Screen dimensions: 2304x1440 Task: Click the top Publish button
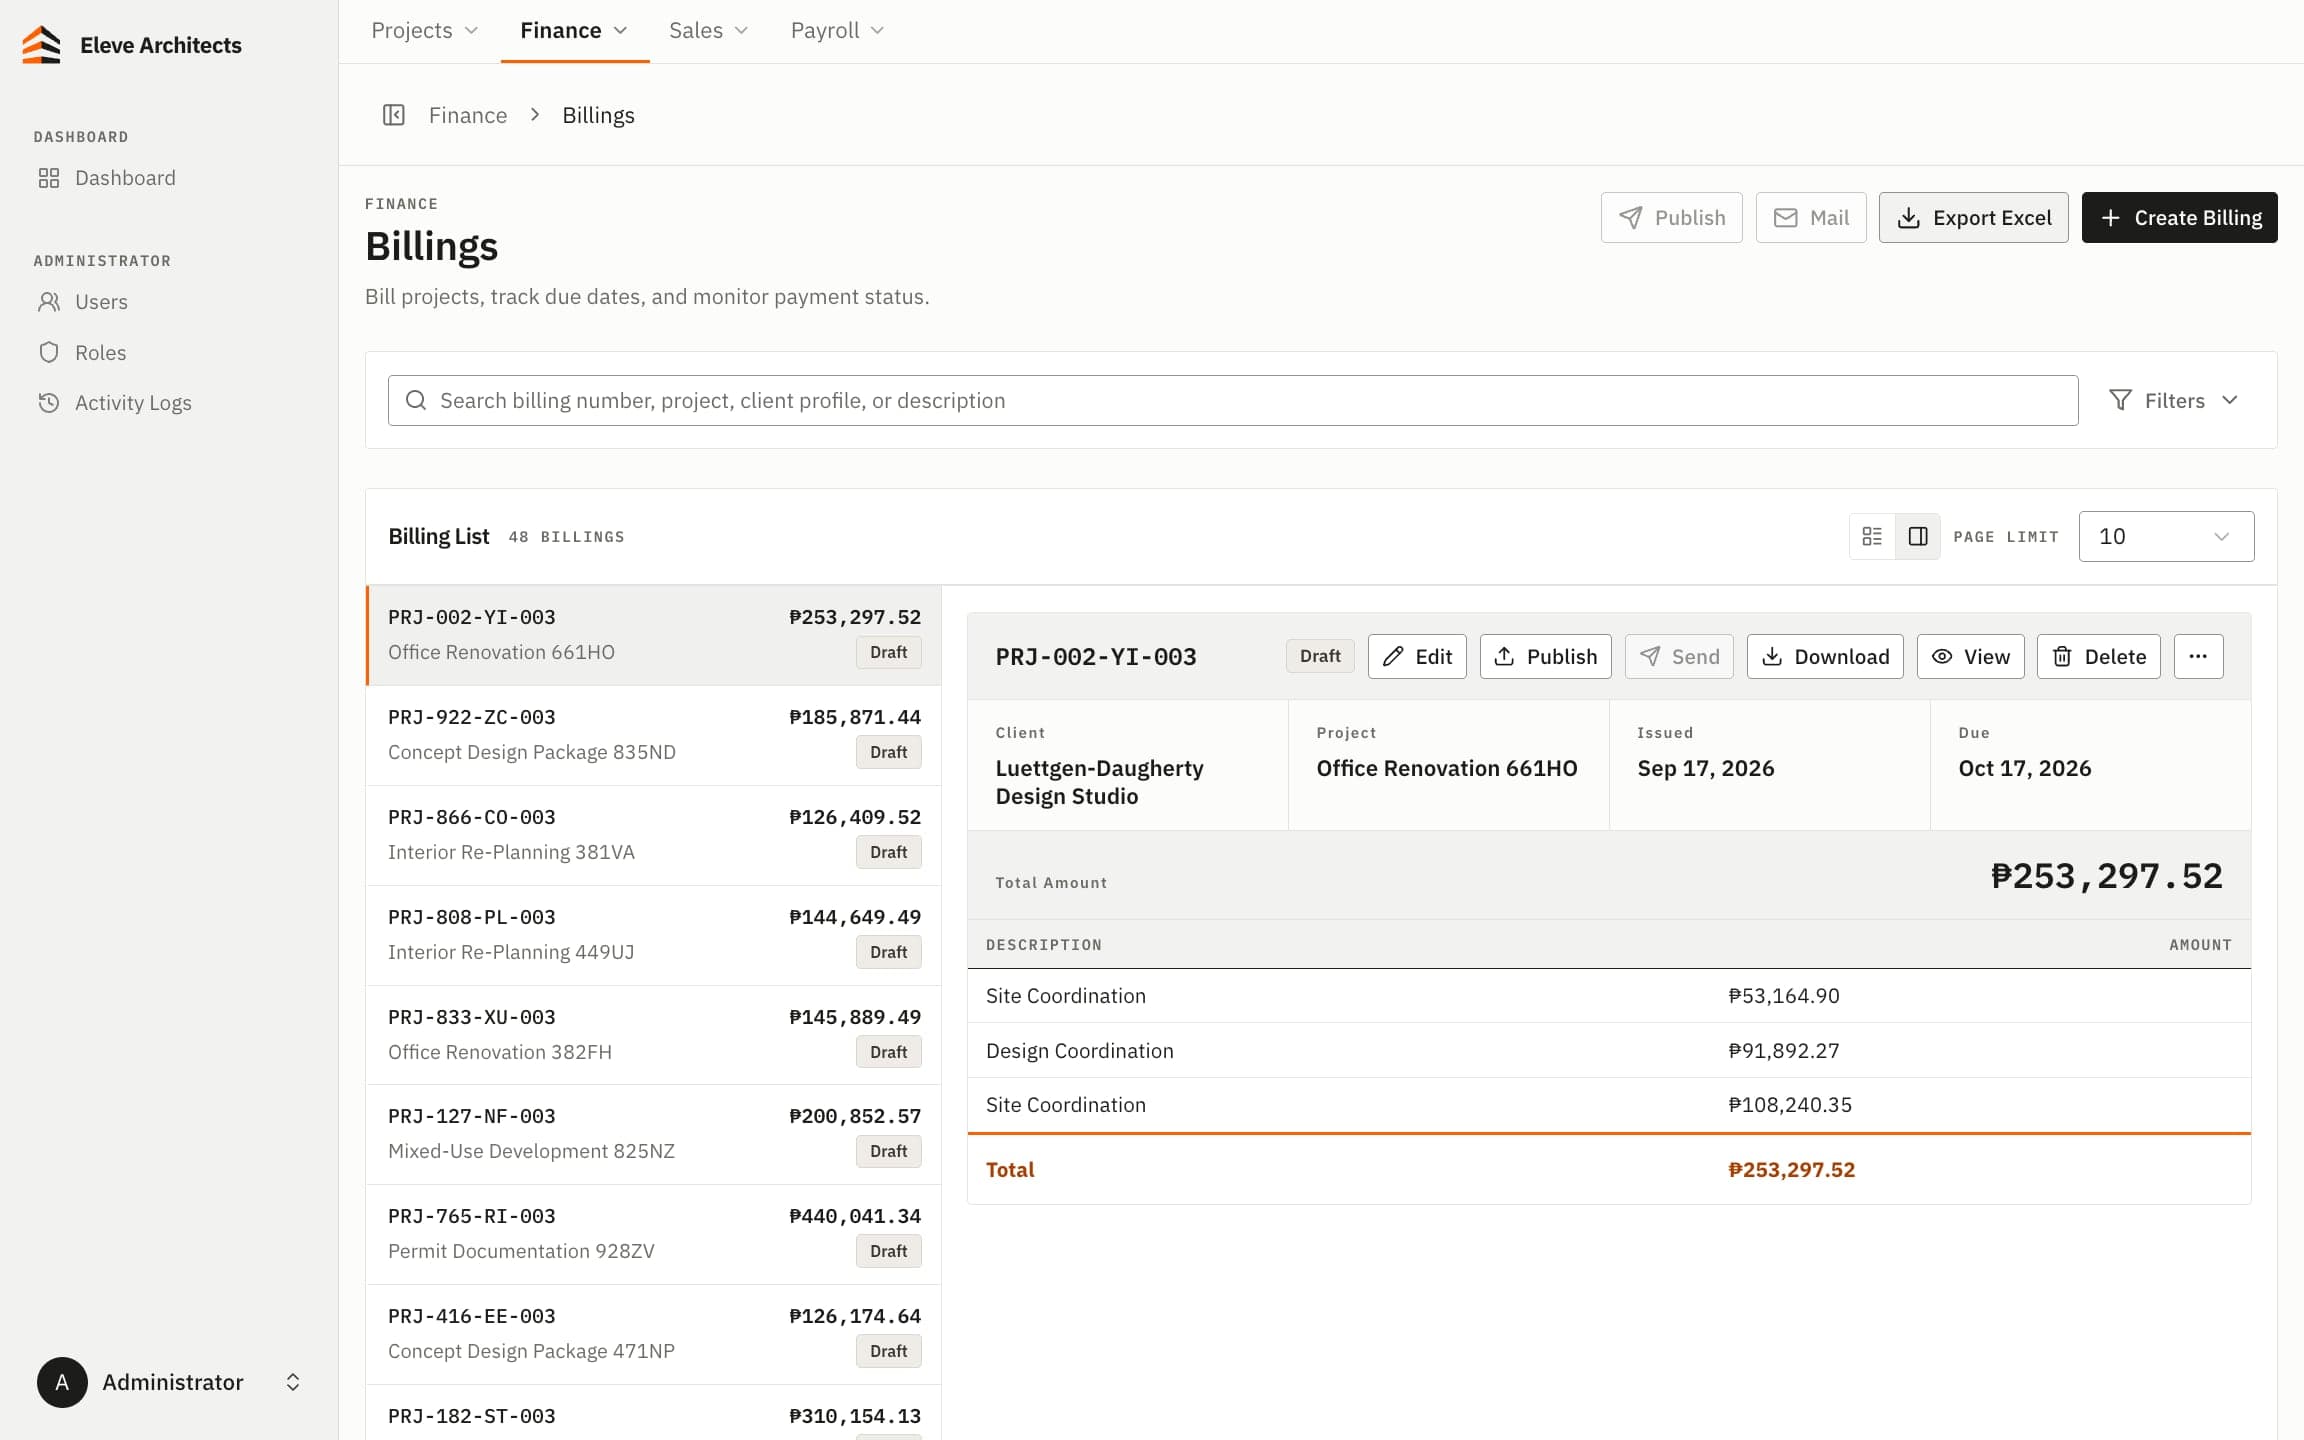coord(1672,218)
